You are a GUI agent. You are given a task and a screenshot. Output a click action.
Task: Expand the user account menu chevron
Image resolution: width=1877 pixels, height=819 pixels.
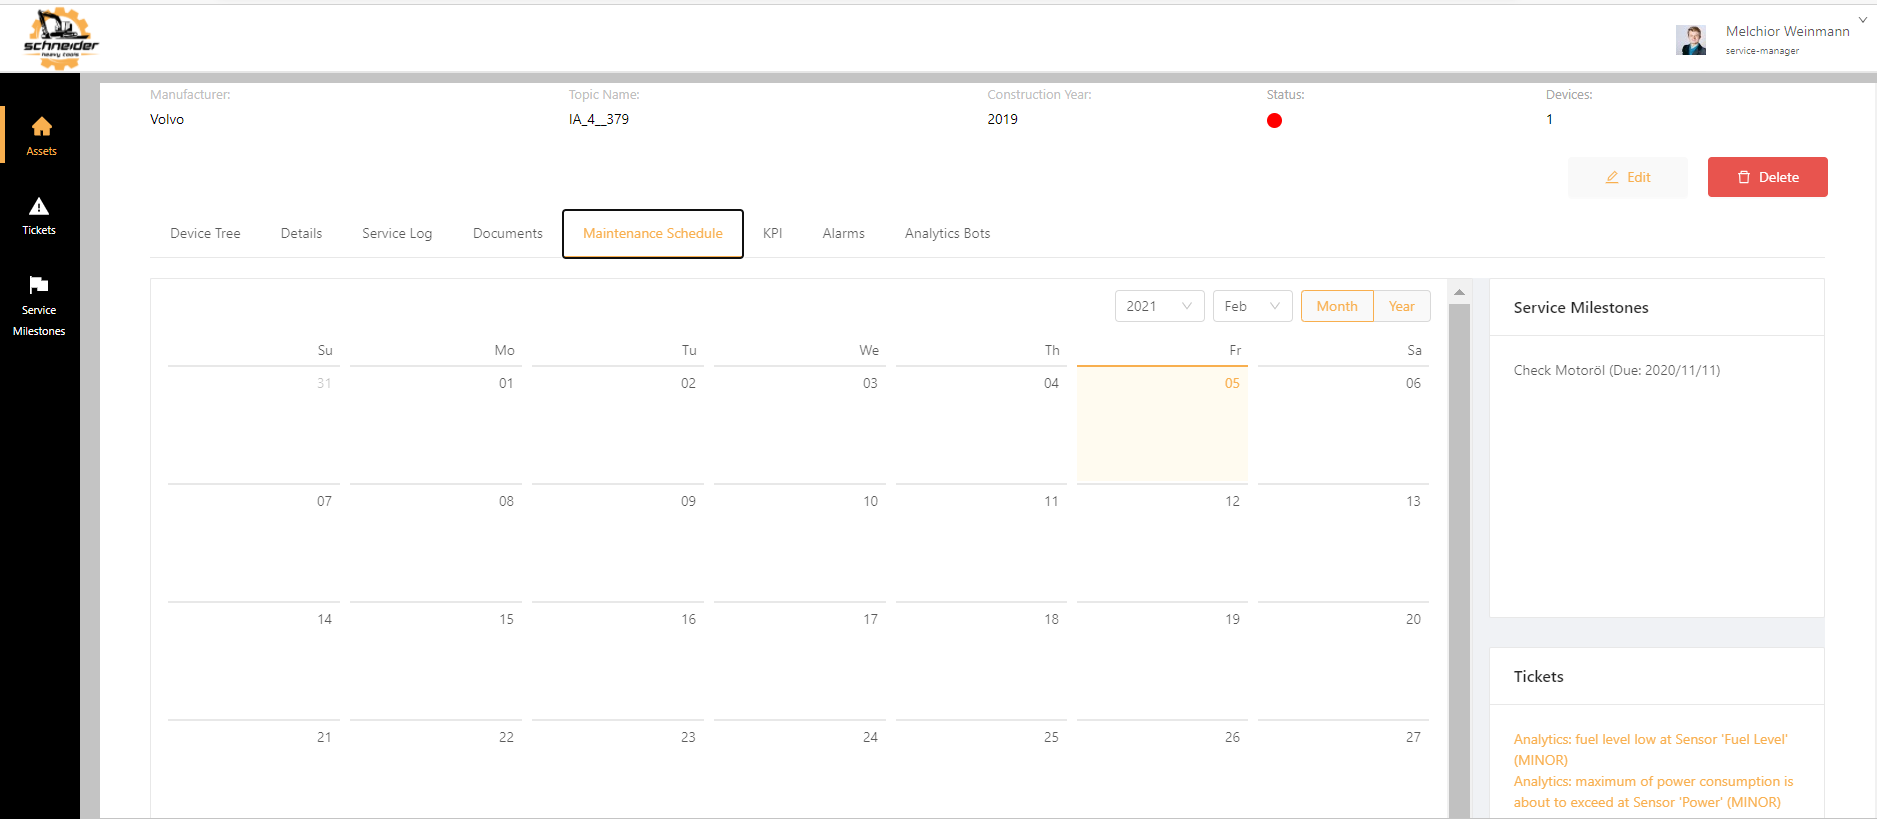point(1863,20)
